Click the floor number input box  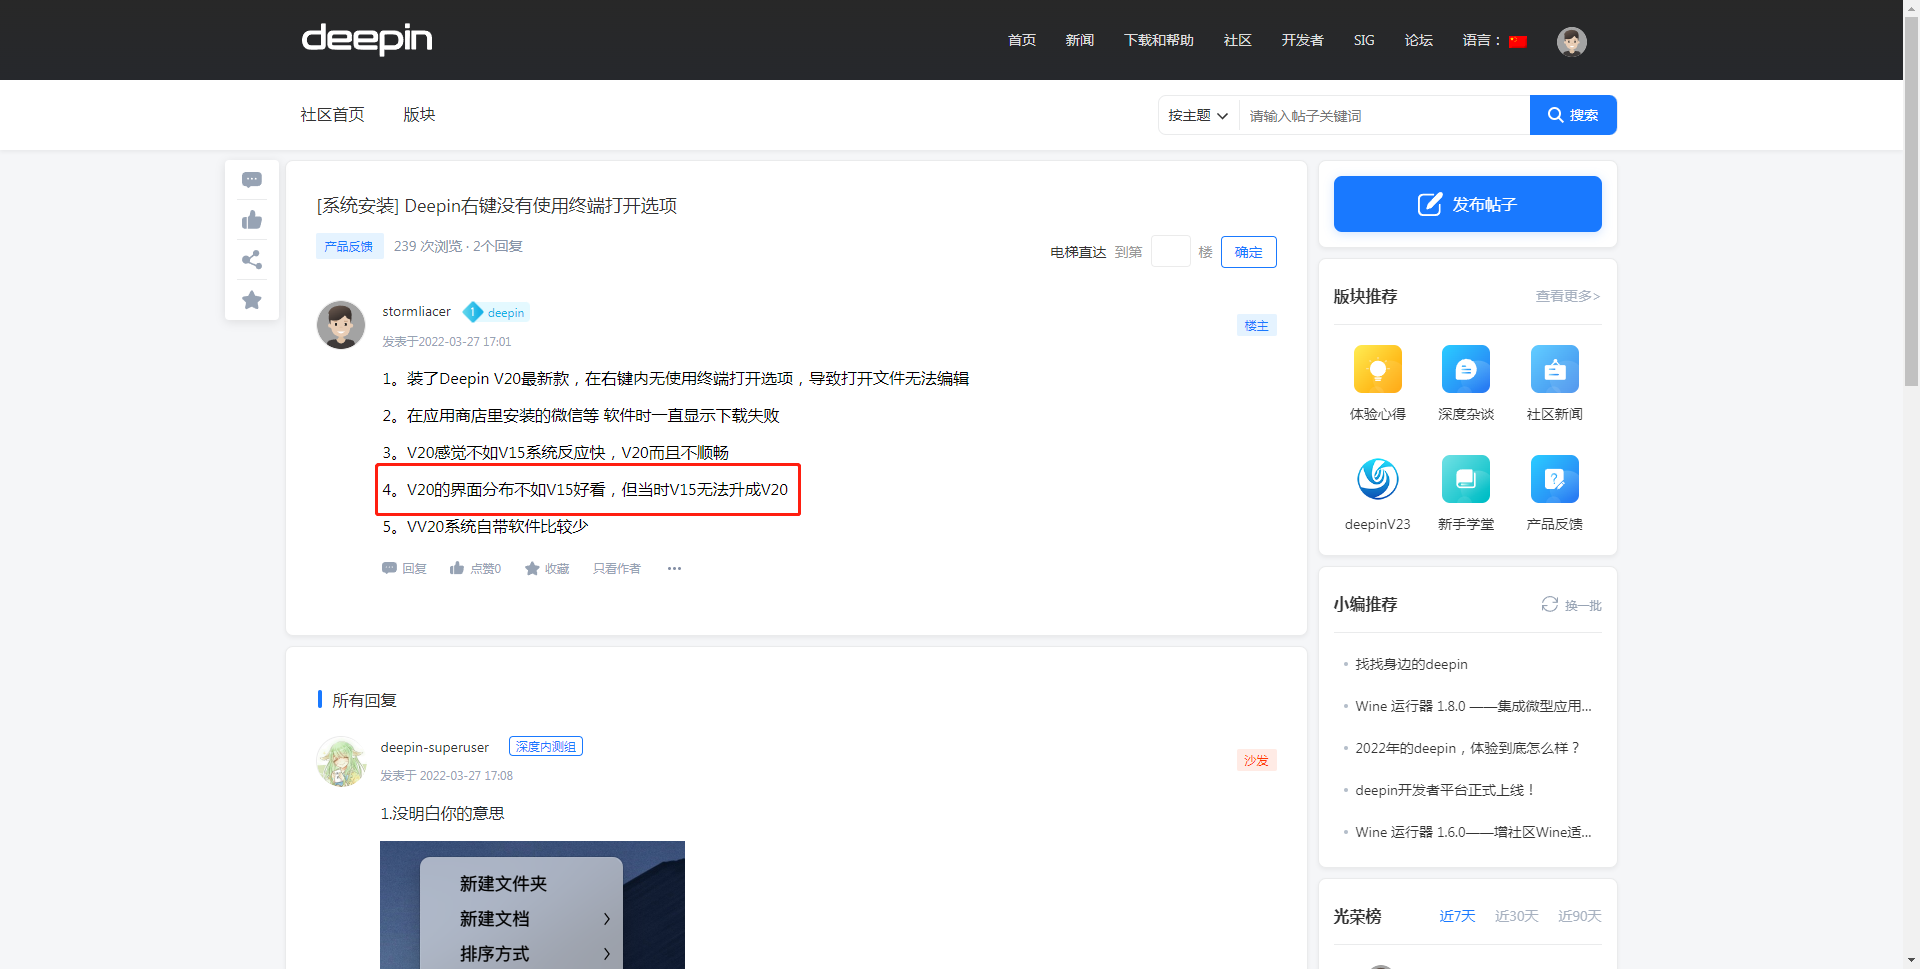1170,251
